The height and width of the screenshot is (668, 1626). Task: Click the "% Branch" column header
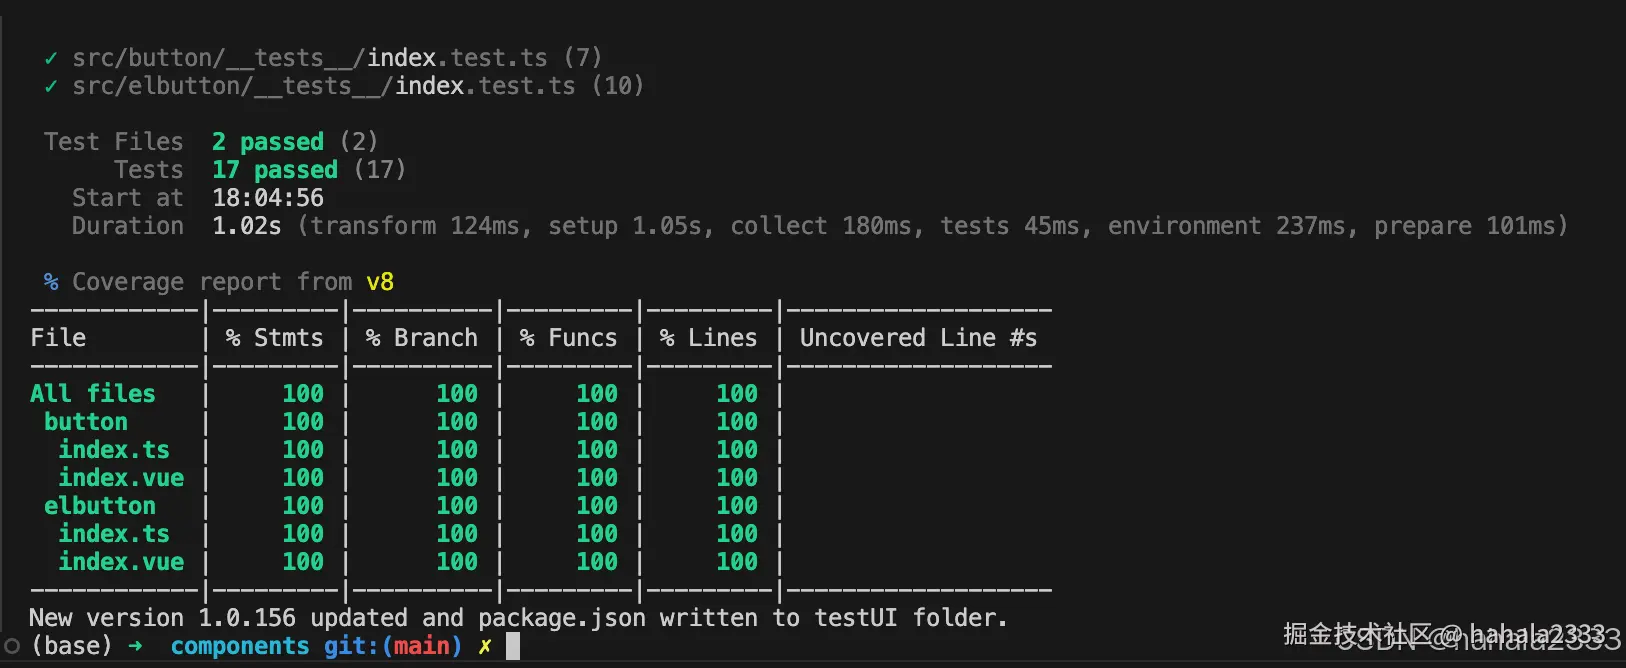(x=421, y=338)
